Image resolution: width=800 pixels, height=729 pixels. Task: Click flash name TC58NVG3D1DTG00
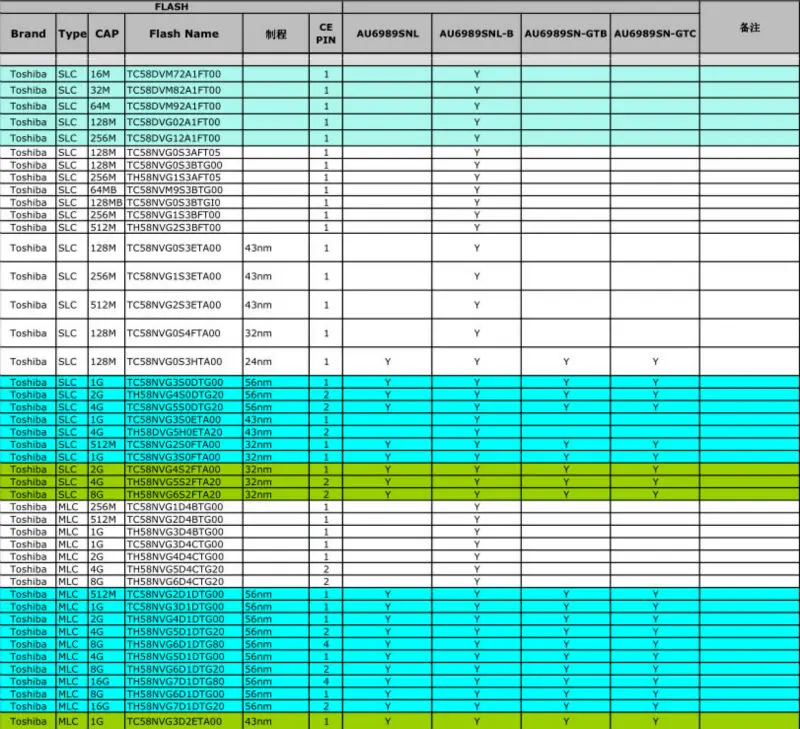pos(175,607)
